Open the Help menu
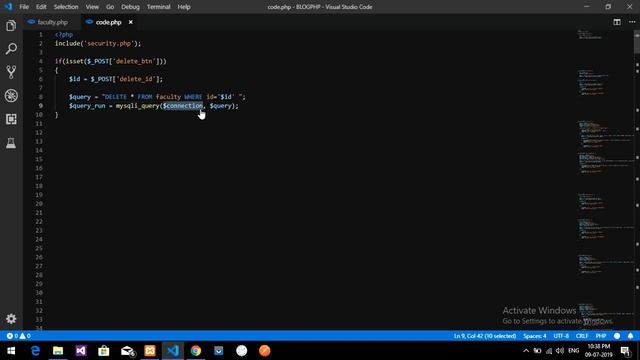 pos(184,7)
